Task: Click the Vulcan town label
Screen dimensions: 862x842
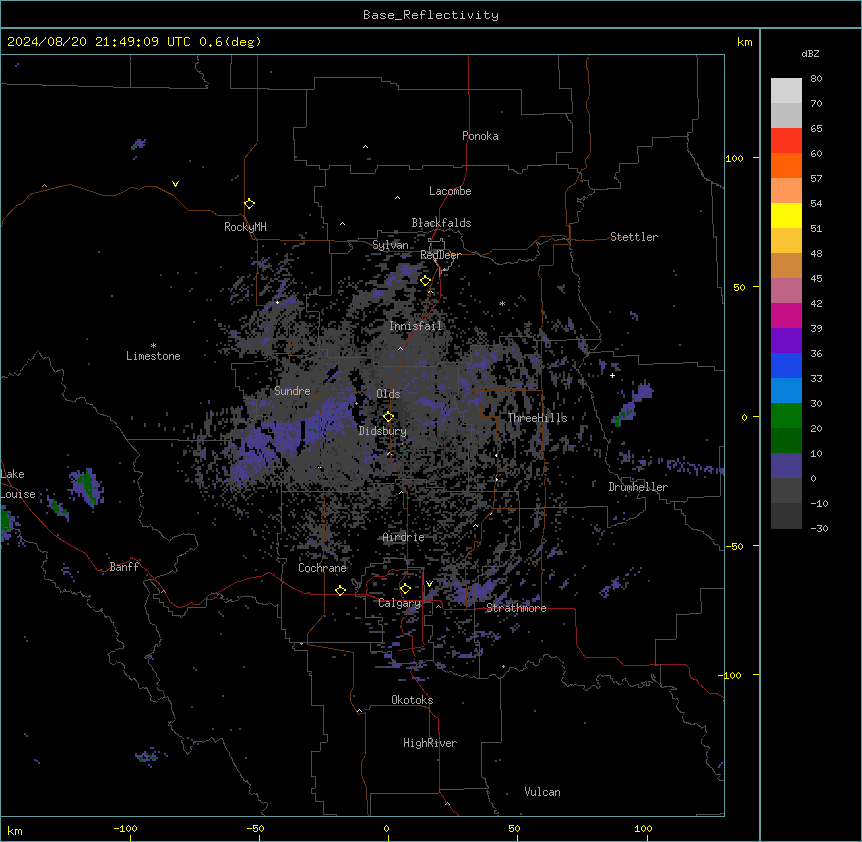Action: pos(543,792)
